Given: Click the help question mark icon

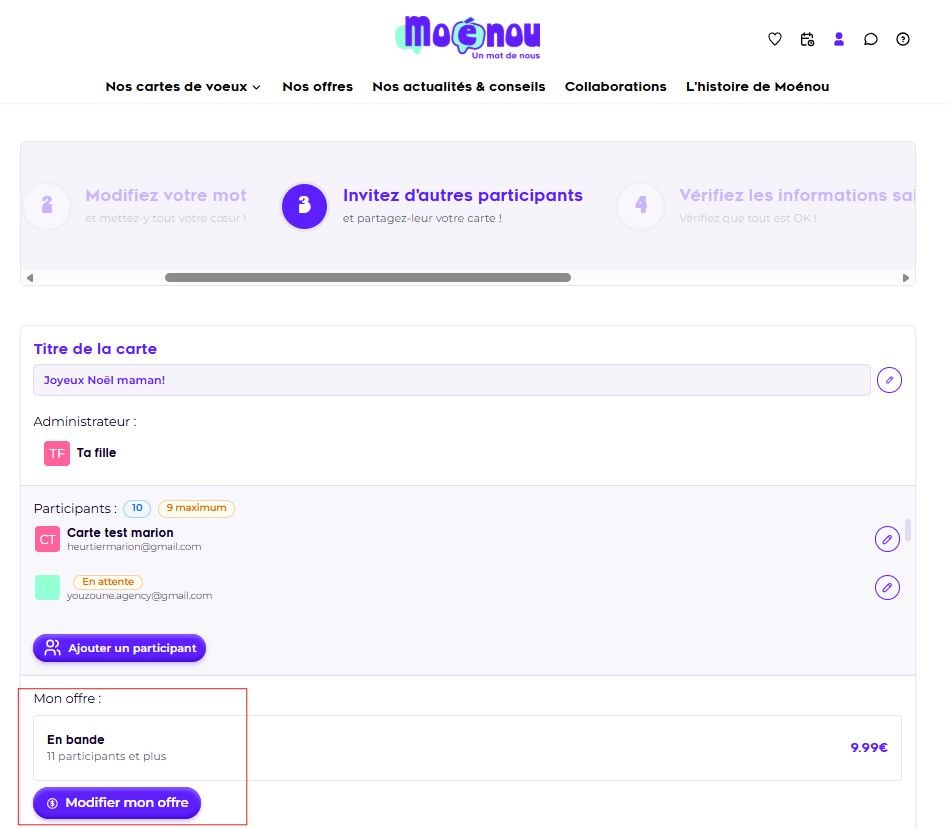Looking at the screenshot, I should pyautogui.click(x=903, y=39).
